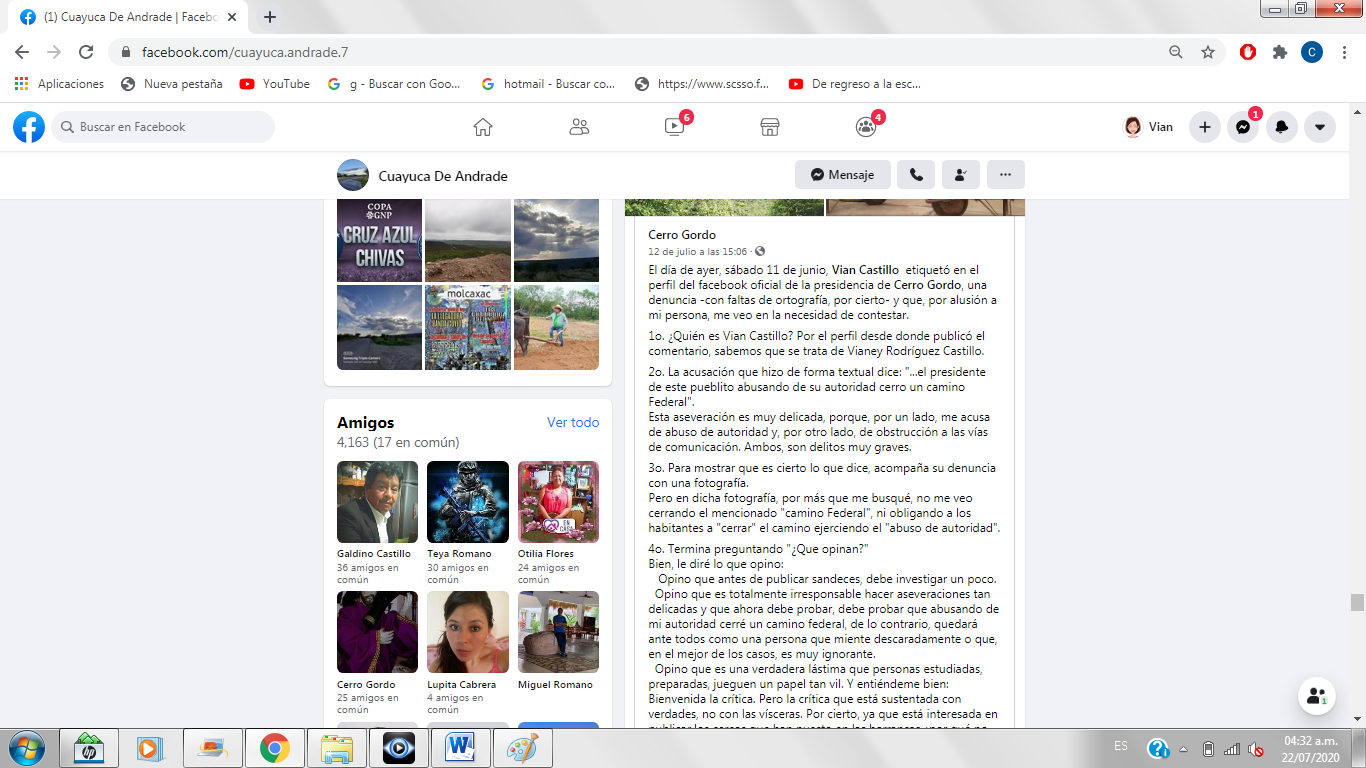Open the Messenger icon in header

[x=1243, y=127]
